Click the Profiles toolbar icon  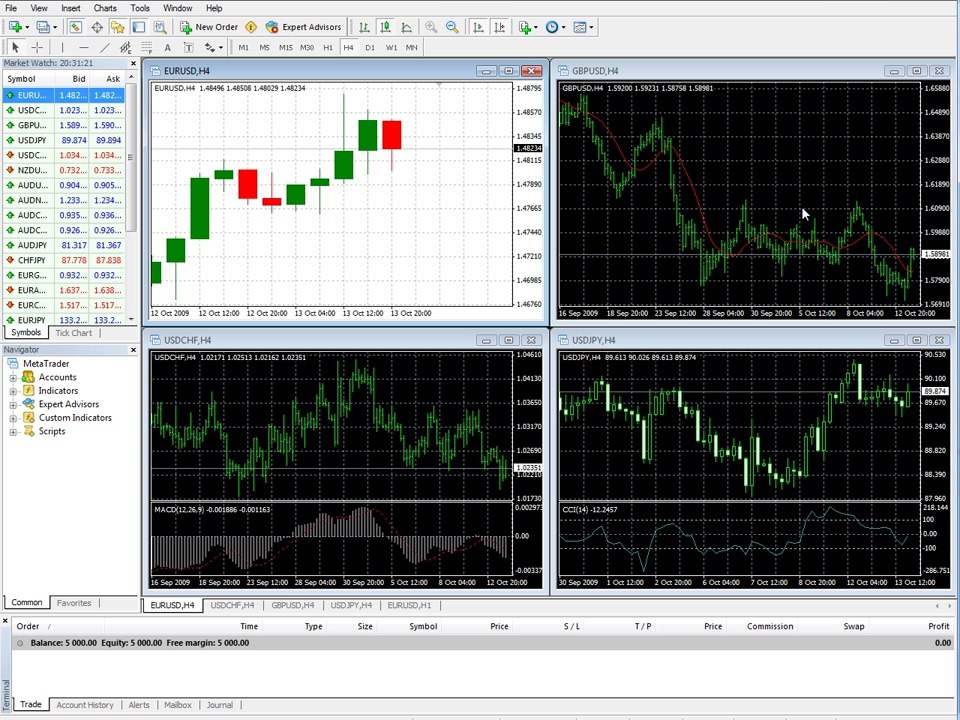(42, 27)
